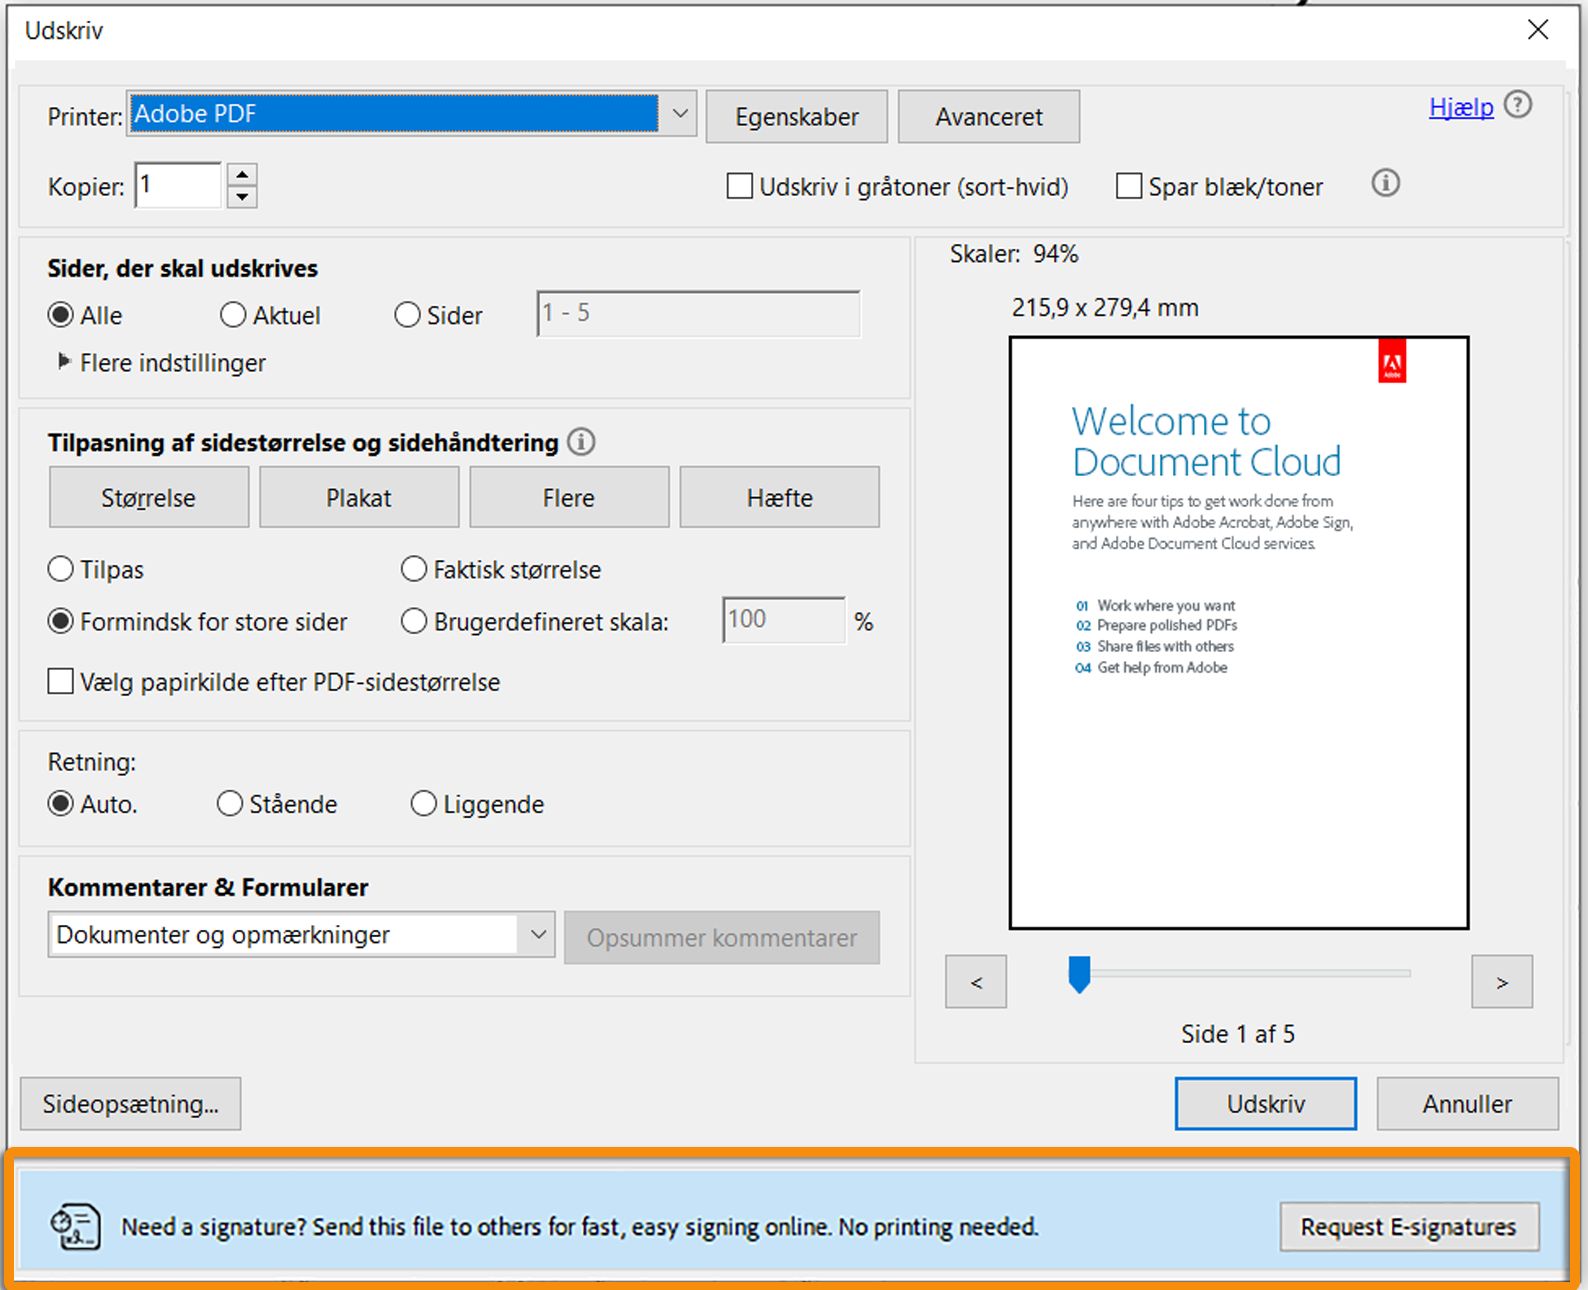
Task: Check Vælg papirkilde efter PDF-sidestørrelse
Action: pyautogui.click(x=61, y=682)
